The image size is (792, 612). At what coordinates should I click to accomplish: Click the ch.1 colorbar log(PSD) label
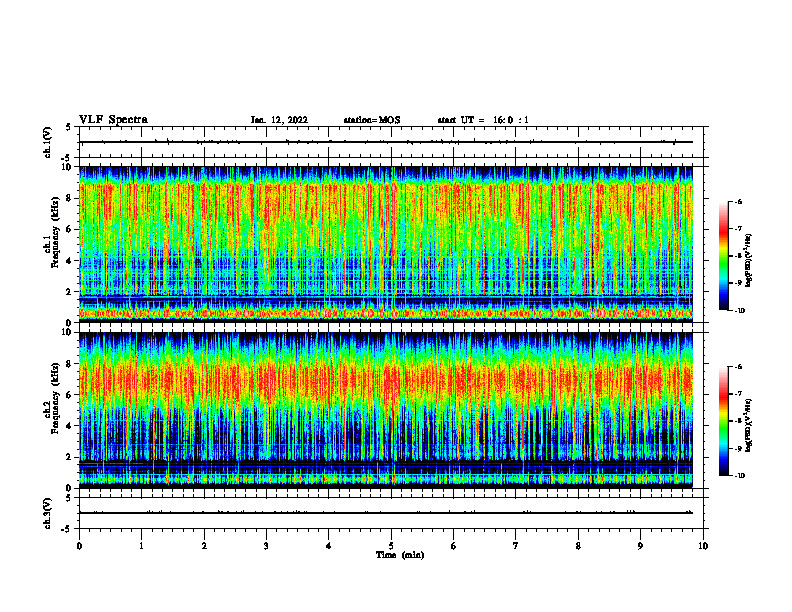(x=749, y=261)
